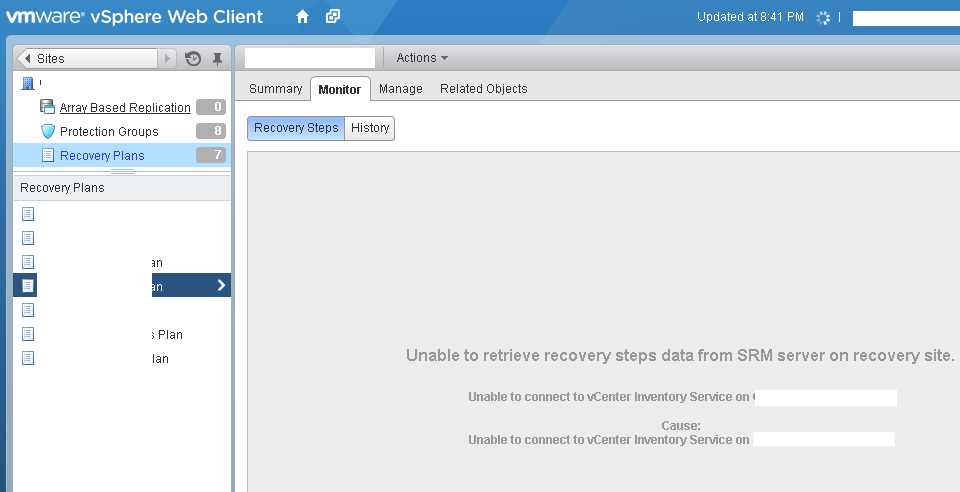Click the 'Unable to retrieve recovery steps' message
The image size is (960, 492).
(680, 356)
